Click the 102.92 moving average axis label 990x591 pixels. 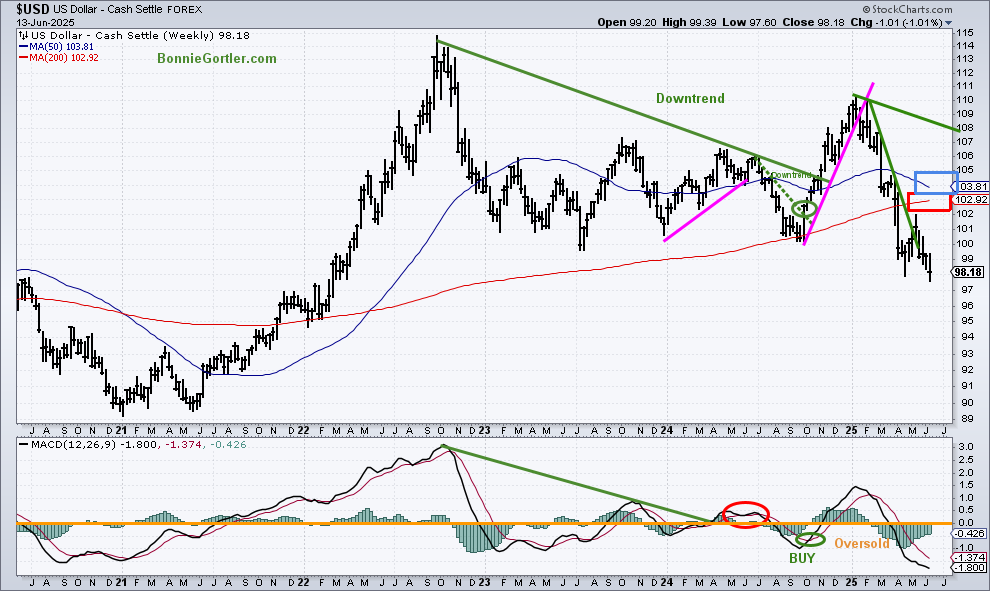pyautogui.click(x=971, y=200)
